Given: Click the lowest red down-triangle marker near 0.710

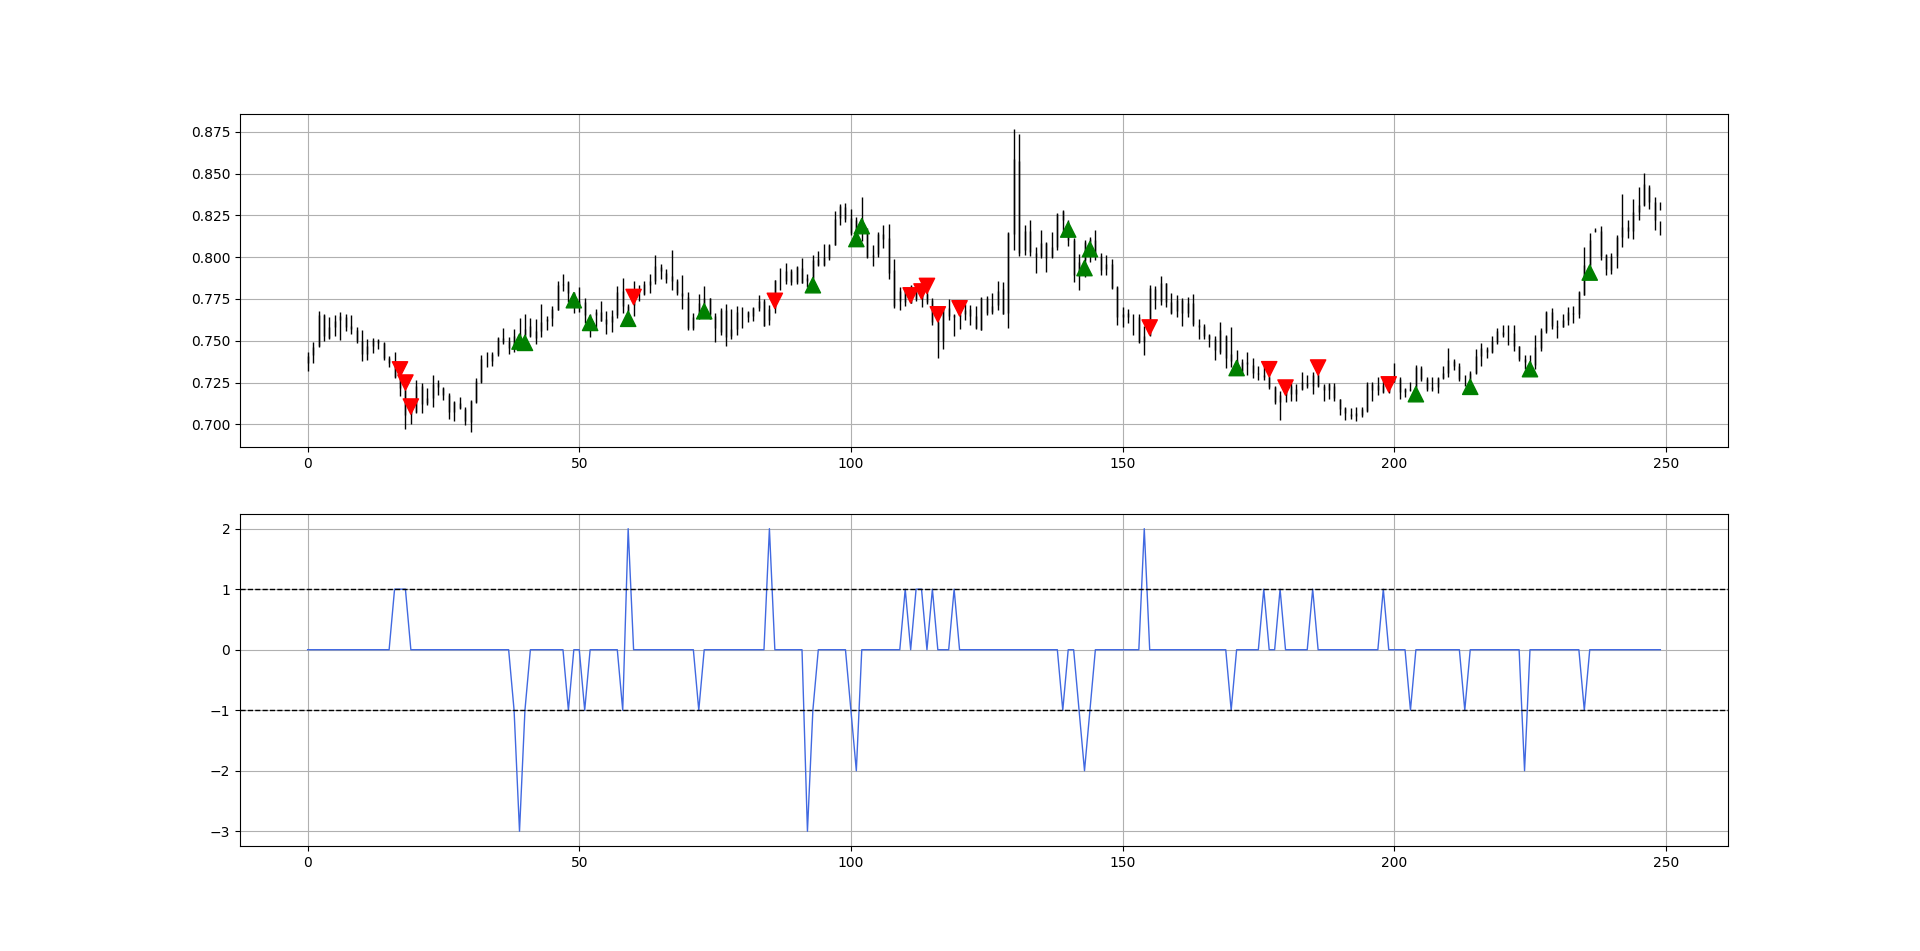Looking at the screenshot, I should [x=410, y=405].
